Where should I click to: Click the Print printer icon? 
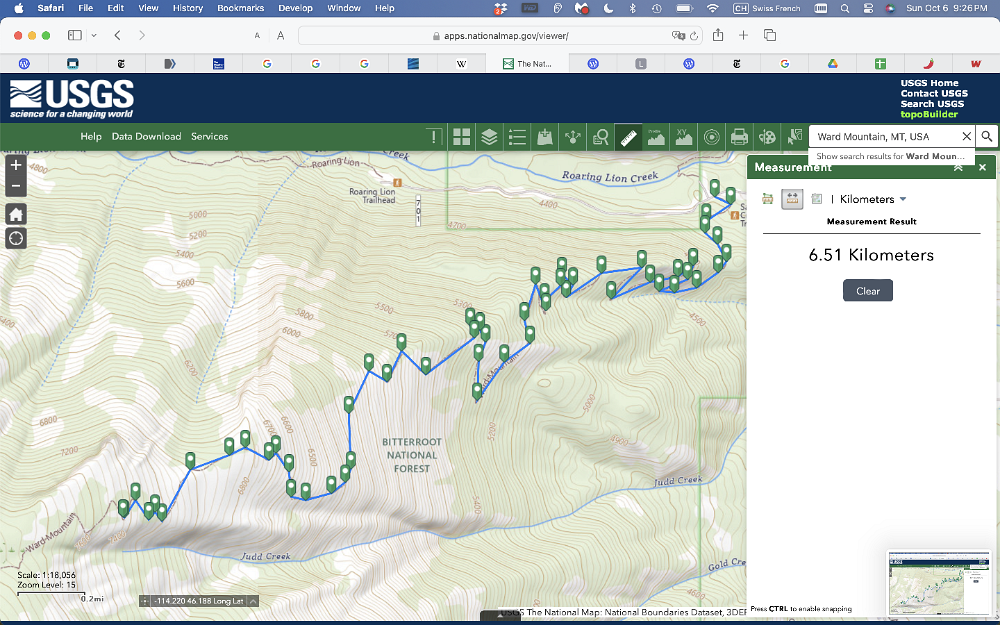coord(739,137)
